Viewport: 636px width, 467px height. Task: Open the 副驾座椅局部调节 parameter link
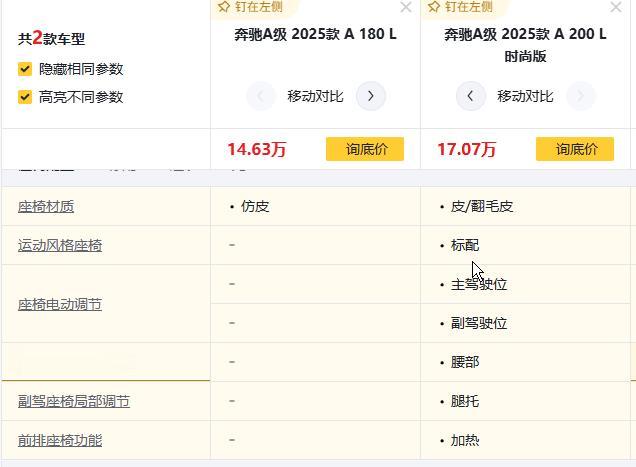tap(74, 401)
